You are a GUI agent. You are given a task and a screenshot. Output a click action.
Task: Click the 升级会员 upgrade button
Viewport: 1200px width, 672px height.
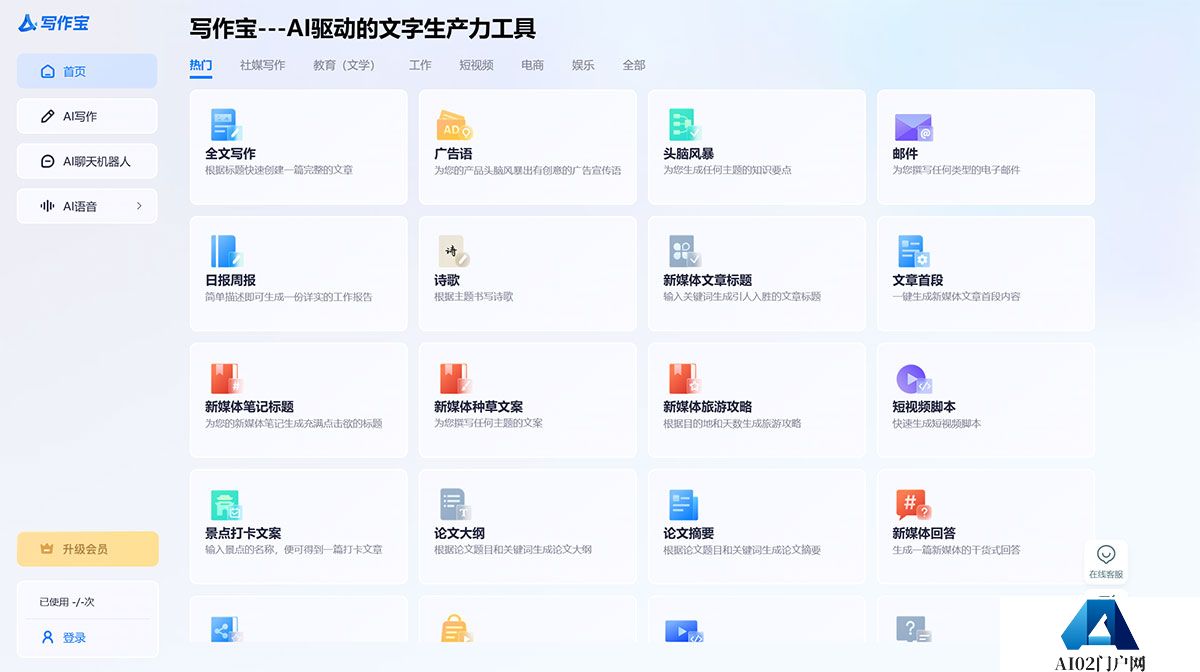pyautogui.click(x=87, y=549)
